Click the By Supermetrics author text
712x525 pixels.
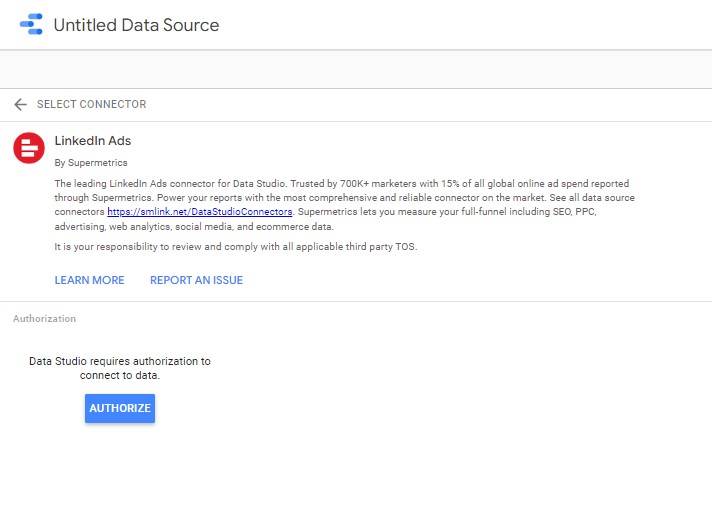91,162
